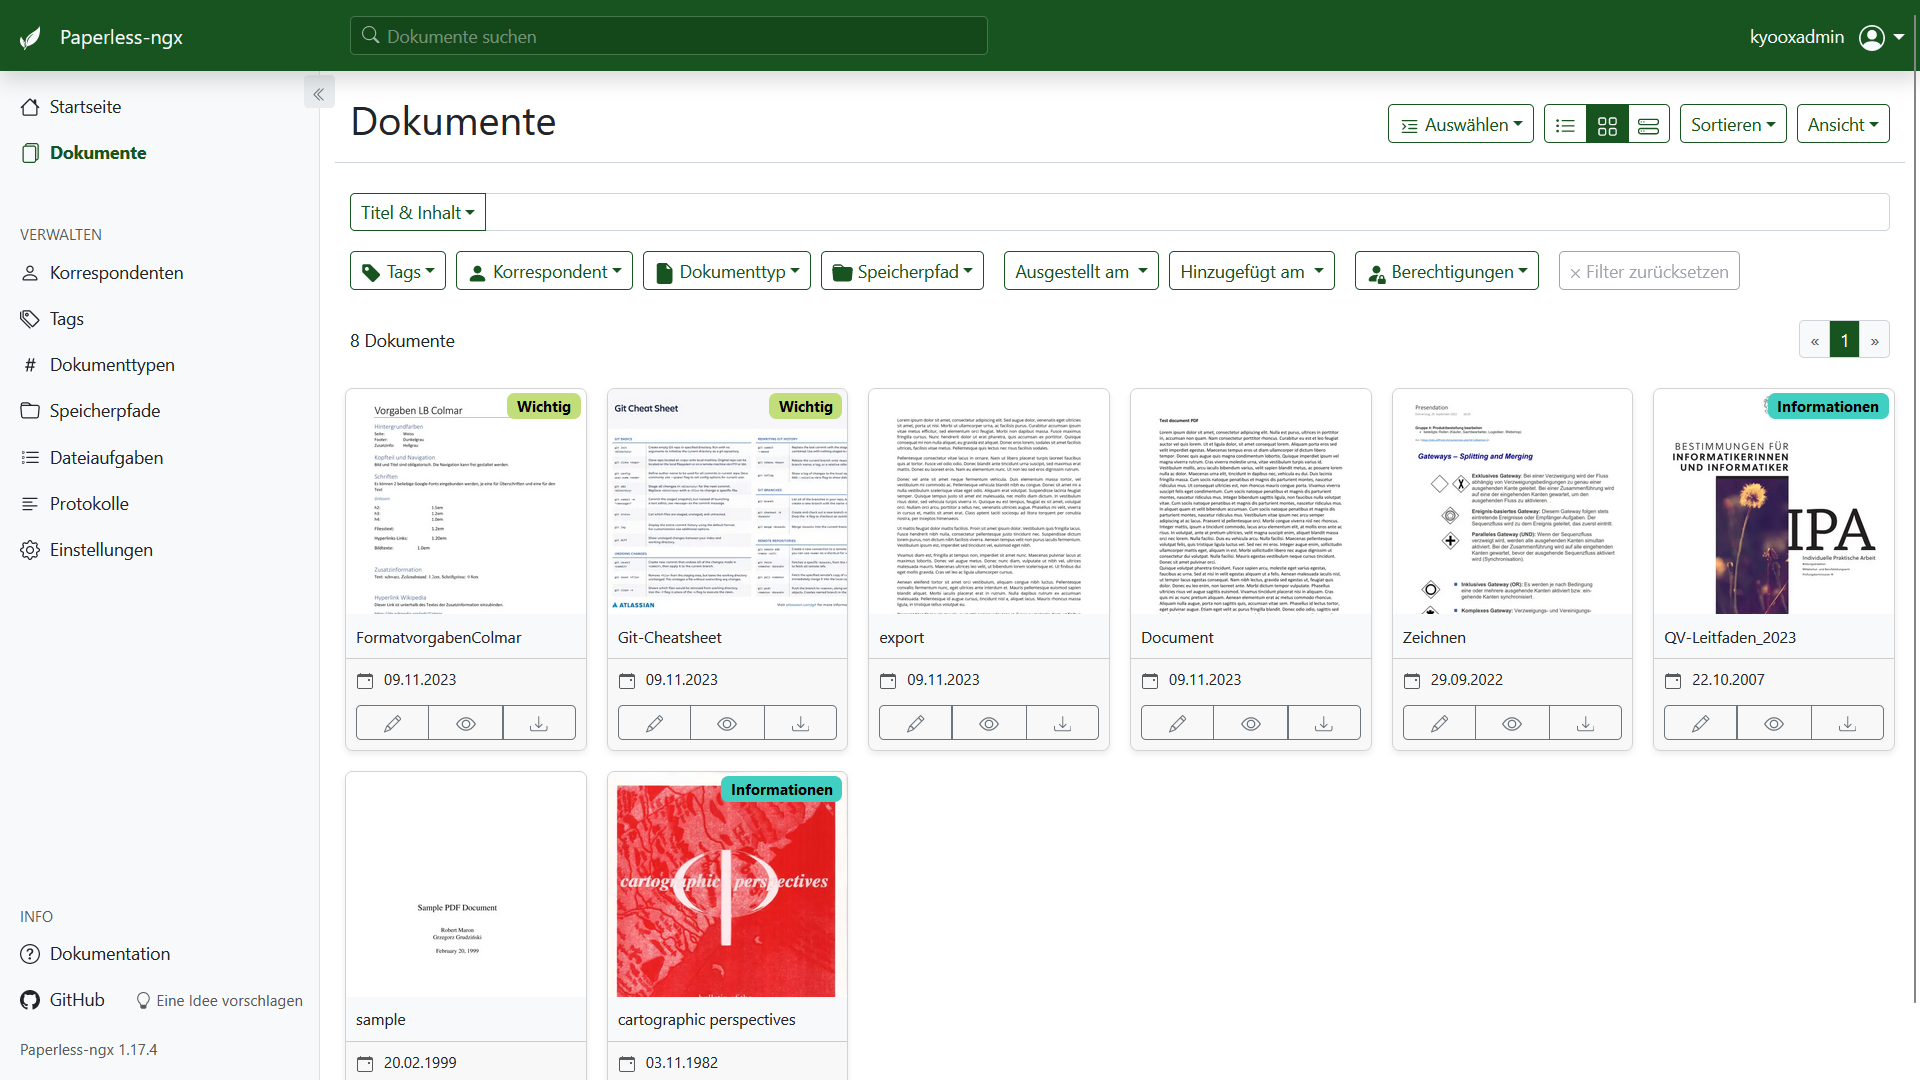Screen dimensions: 1920x1080
Task: Click the Paperless-ngx leaf logo
Action: 31,37
